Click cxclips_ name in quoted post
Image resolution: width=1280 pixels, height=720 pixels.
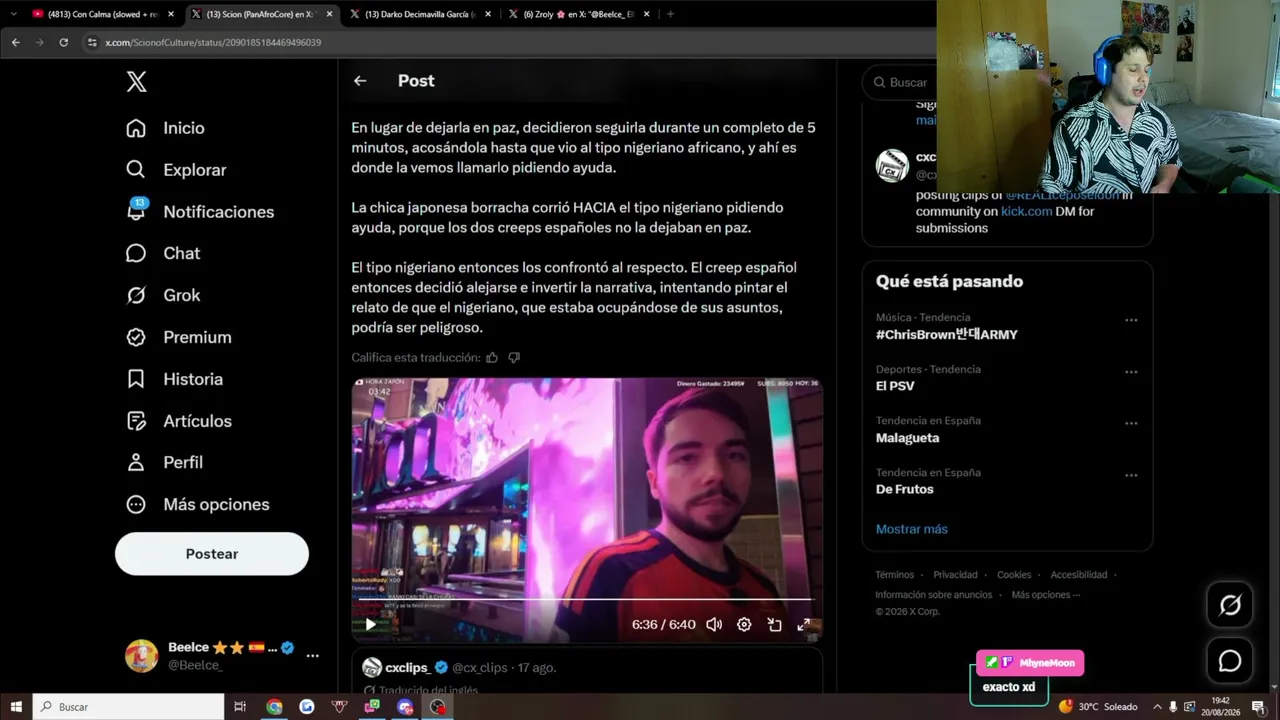coord(409,667)
